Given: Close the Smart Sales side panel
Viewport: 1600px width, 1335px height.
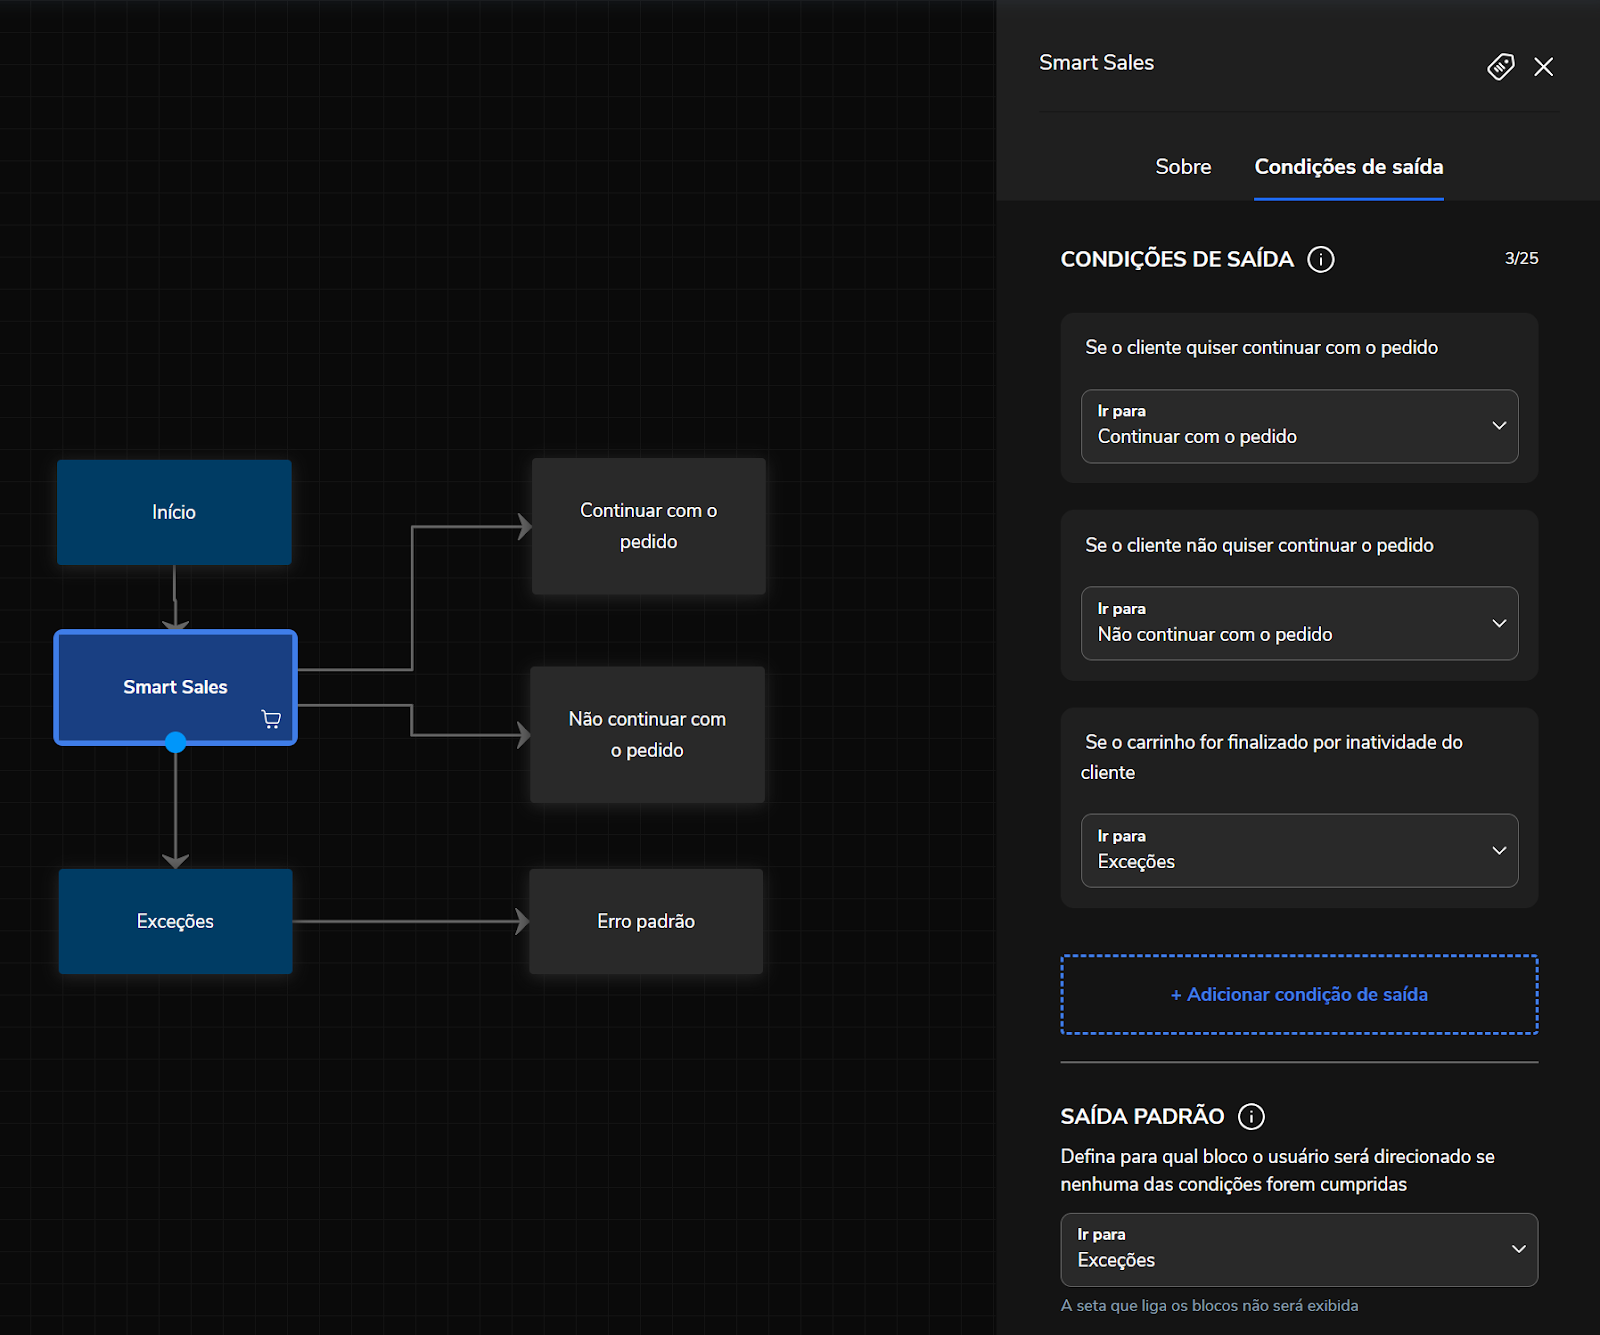Looking at the screenshot, I should (1543, 67).
